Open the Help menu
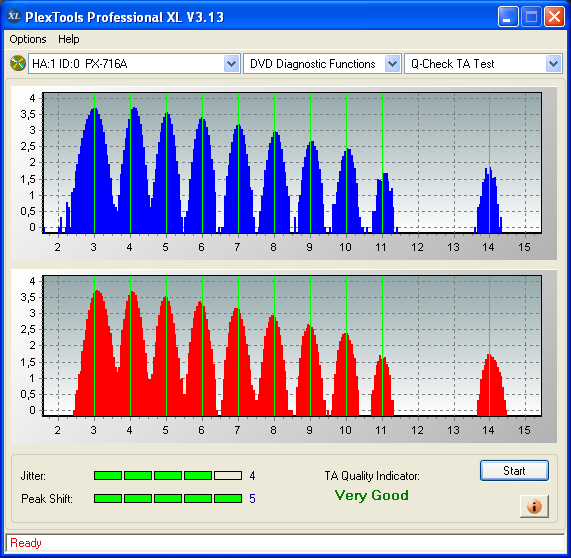 (69, 39)
